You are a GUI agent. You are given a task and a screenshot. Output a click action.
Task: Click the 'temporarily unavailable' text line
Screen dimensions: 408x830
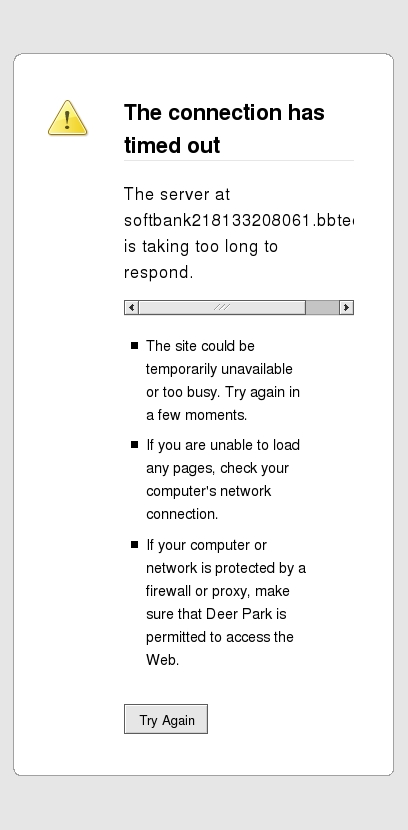[x=219, y=369]
